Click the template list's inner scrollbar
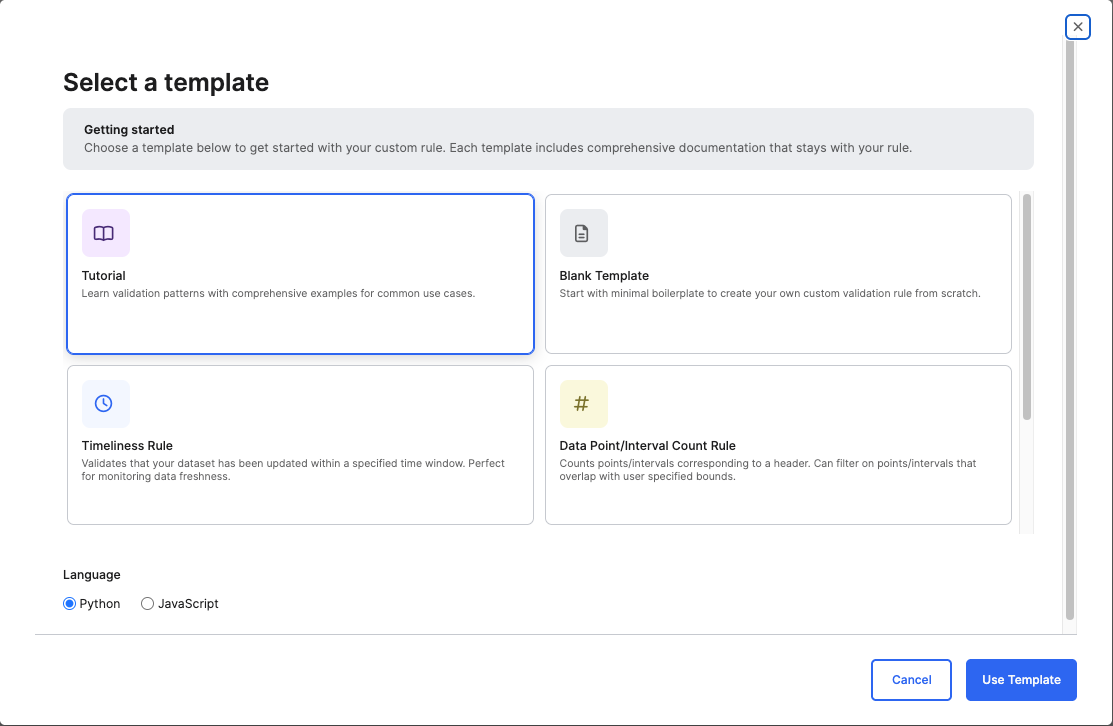Viewport: 1113px width, 726px height. click(x=1027, y=306)
